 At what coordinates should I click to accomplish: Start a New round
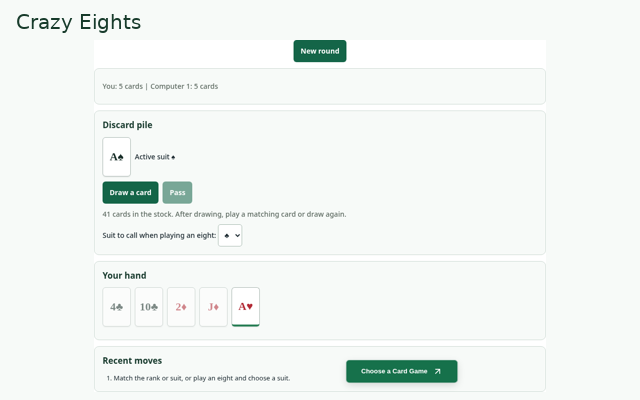[x=320, y=51]
